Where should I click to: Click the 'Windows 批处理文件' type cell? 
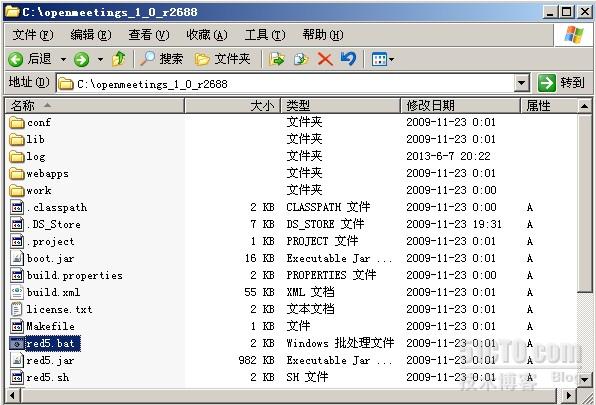[x=340, y=343]
